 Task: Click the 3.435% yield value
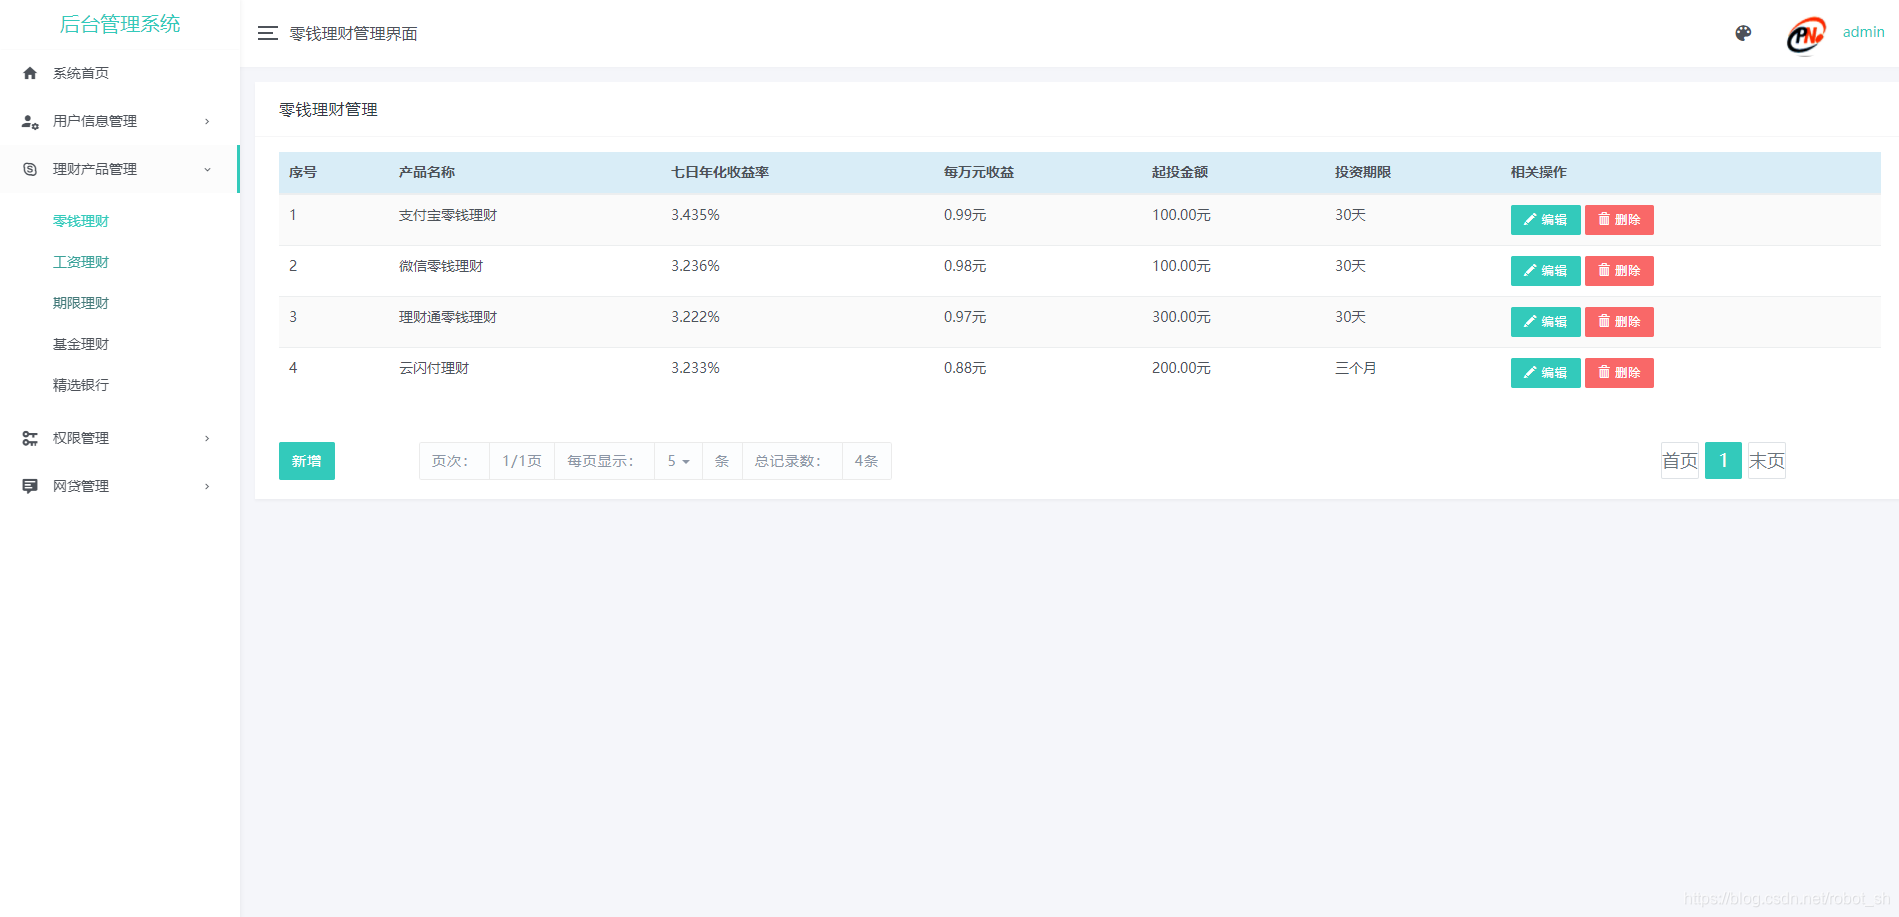(x=695, y=215)
